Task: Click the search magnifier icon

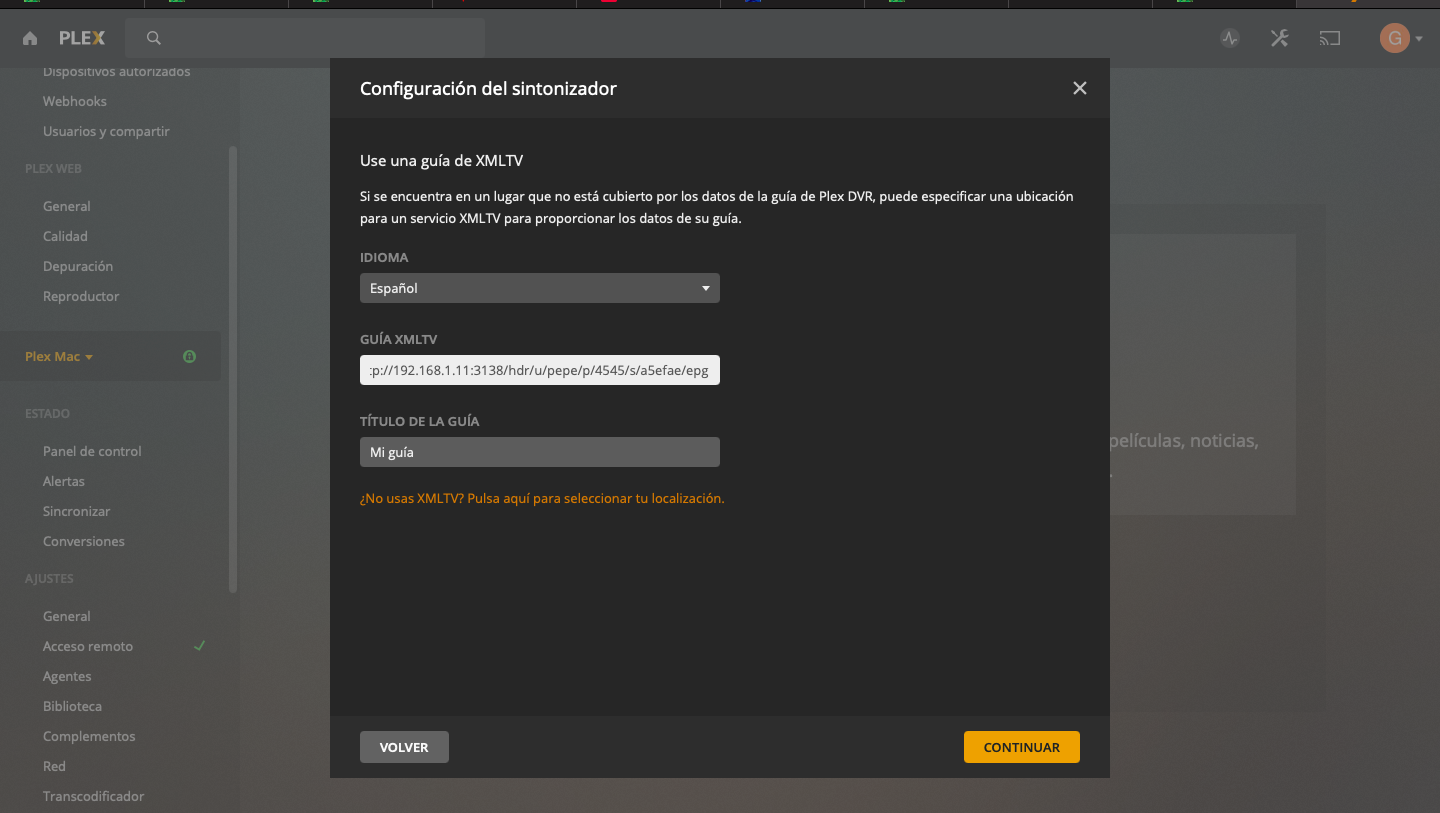Action: click(x=154, y=39)
